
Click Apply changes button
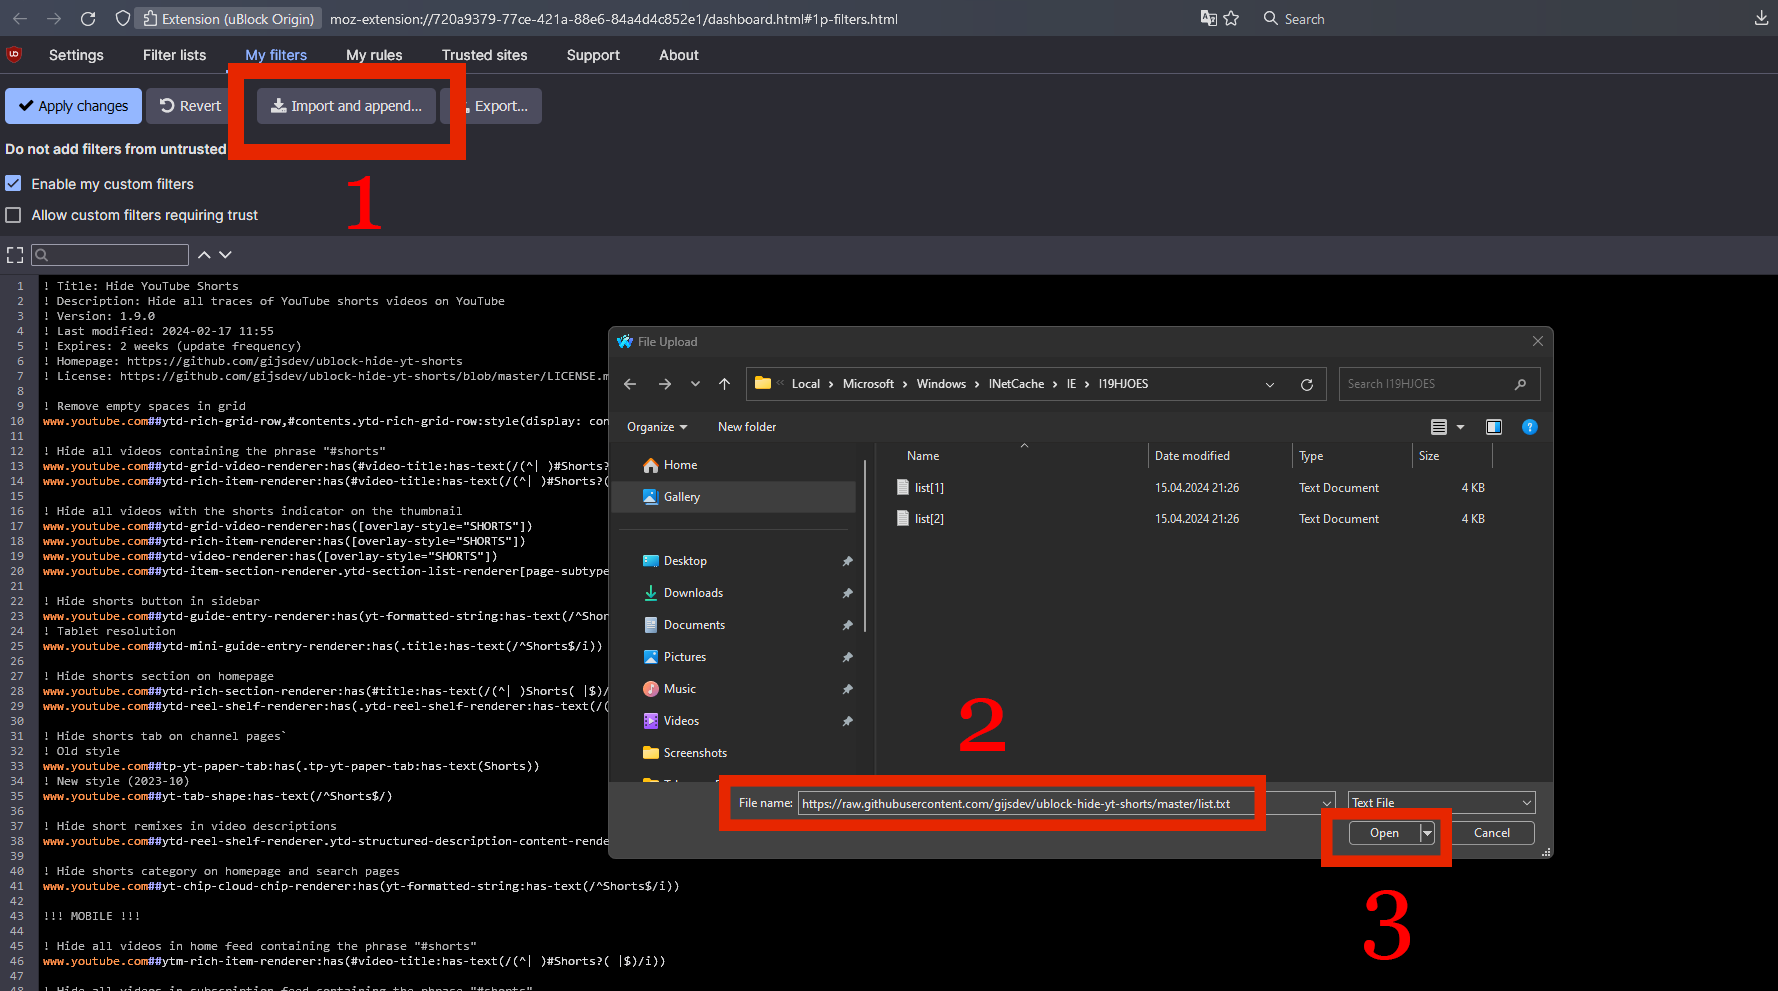(x=73, y=106)
